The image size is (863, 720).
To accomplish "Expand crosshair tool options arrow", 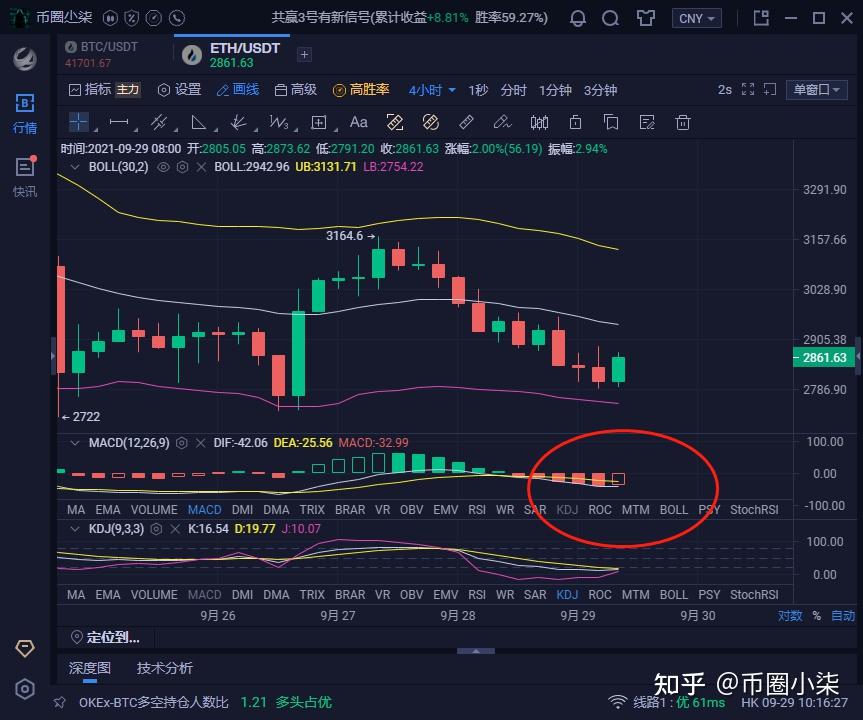I will pyautogui.click(x=95, y=130).
